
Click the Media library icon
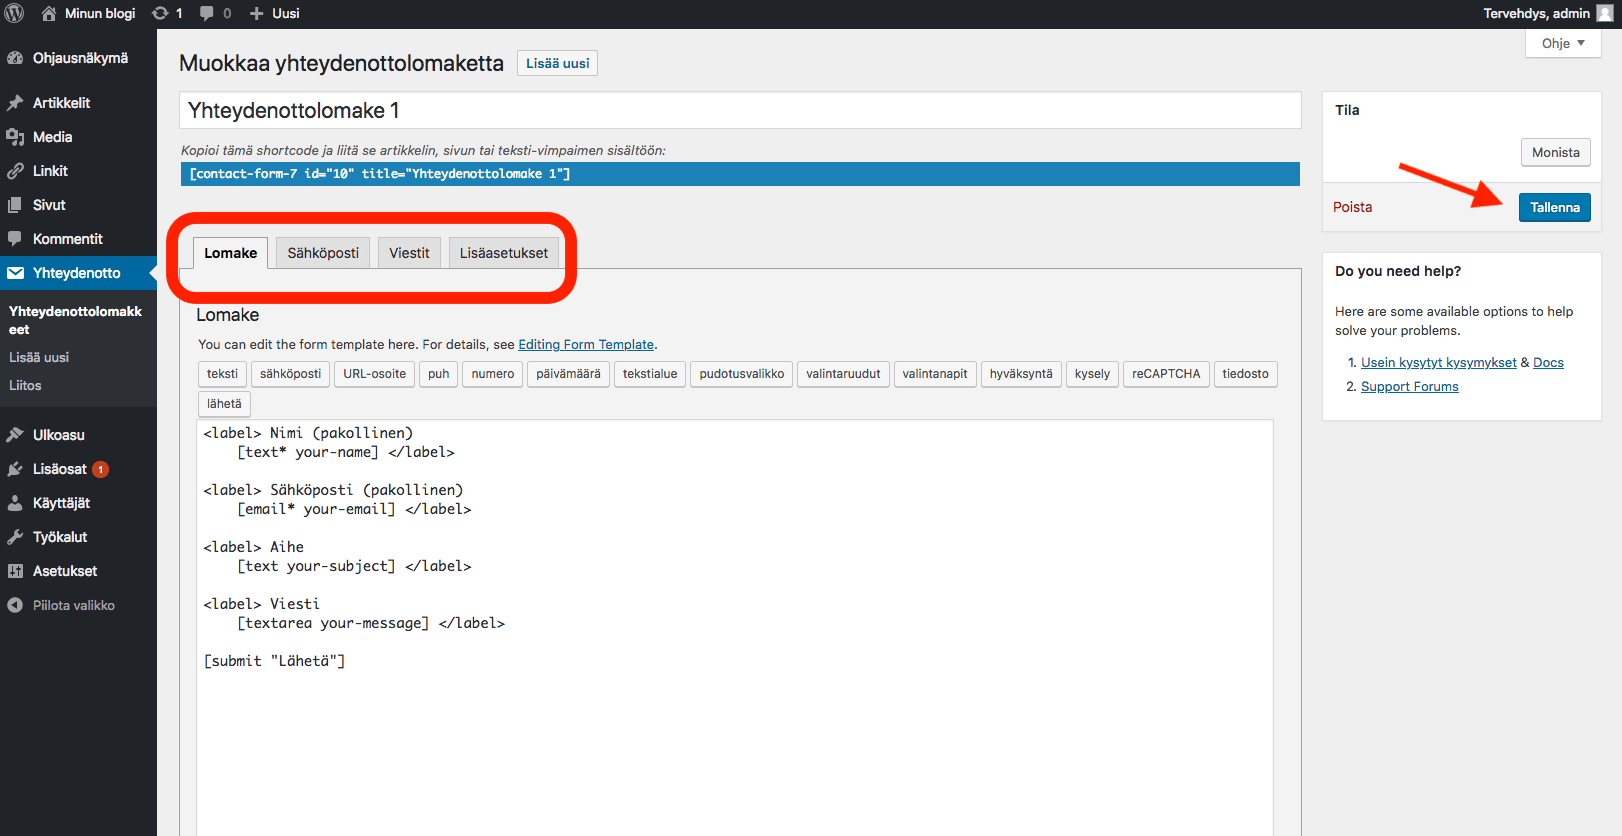[x=15, y=137]
